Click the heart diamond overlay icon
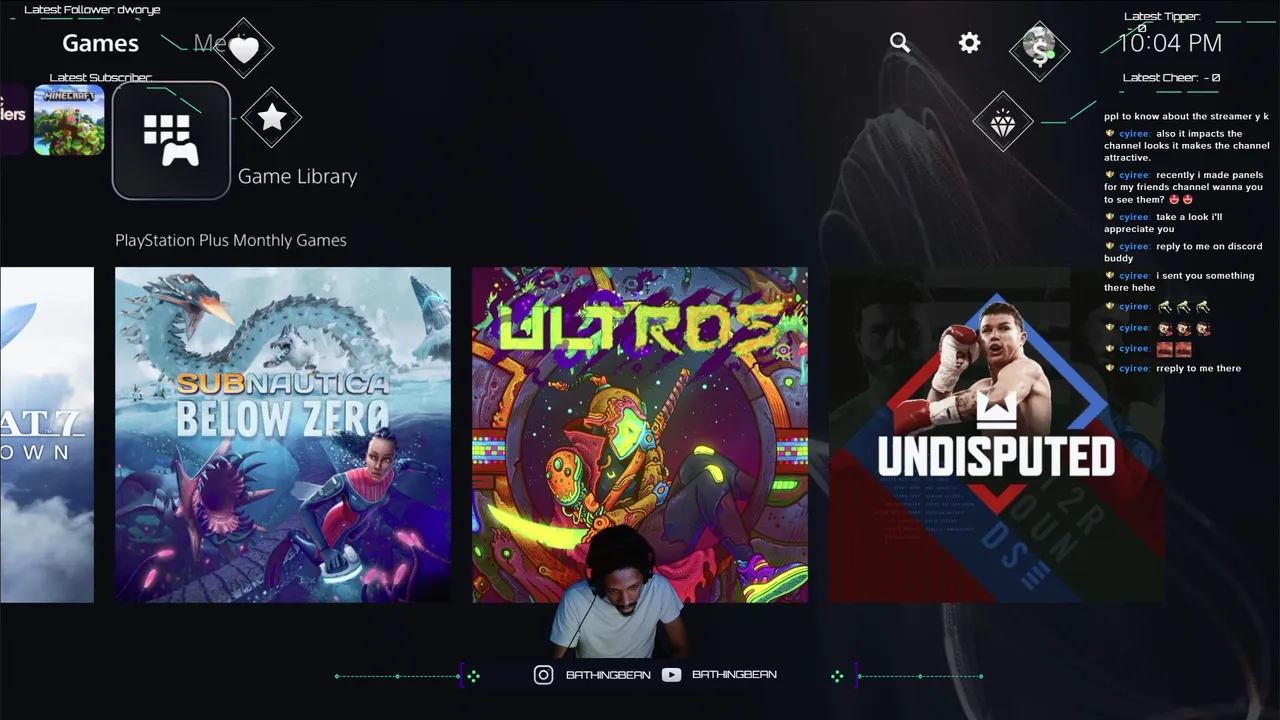This screenshot has height=720, width=1280. (243, 47)
